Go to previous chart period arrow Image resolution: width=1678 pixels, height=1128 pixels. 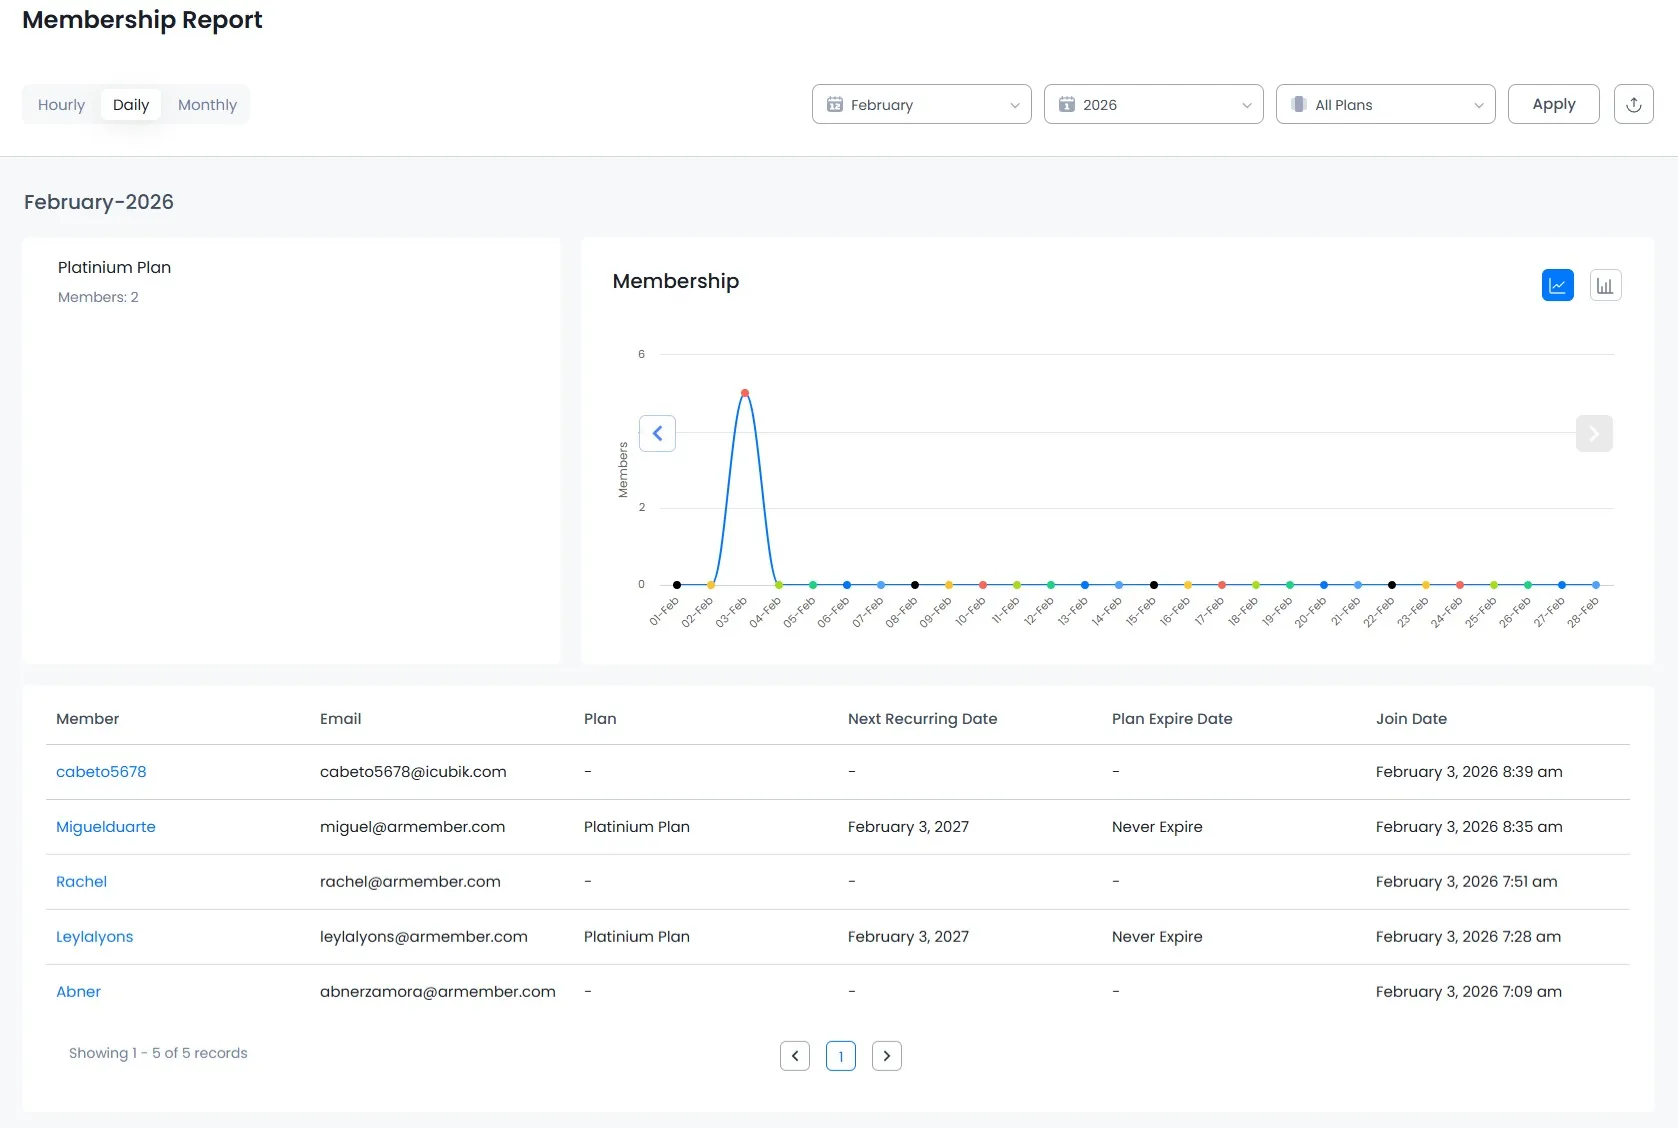(x=657, y=433)
